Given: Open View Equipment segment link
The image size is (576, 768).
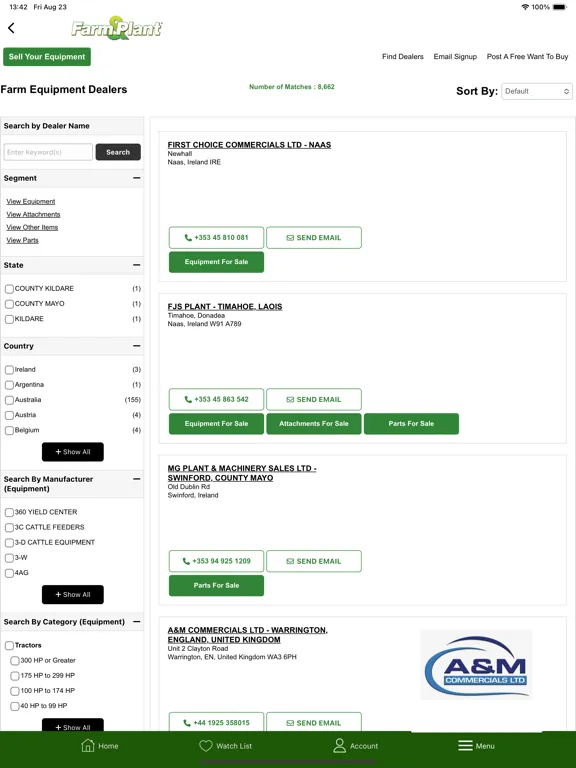Looking at the screenshot, I should pyautogui.click(x=31, y=201).
